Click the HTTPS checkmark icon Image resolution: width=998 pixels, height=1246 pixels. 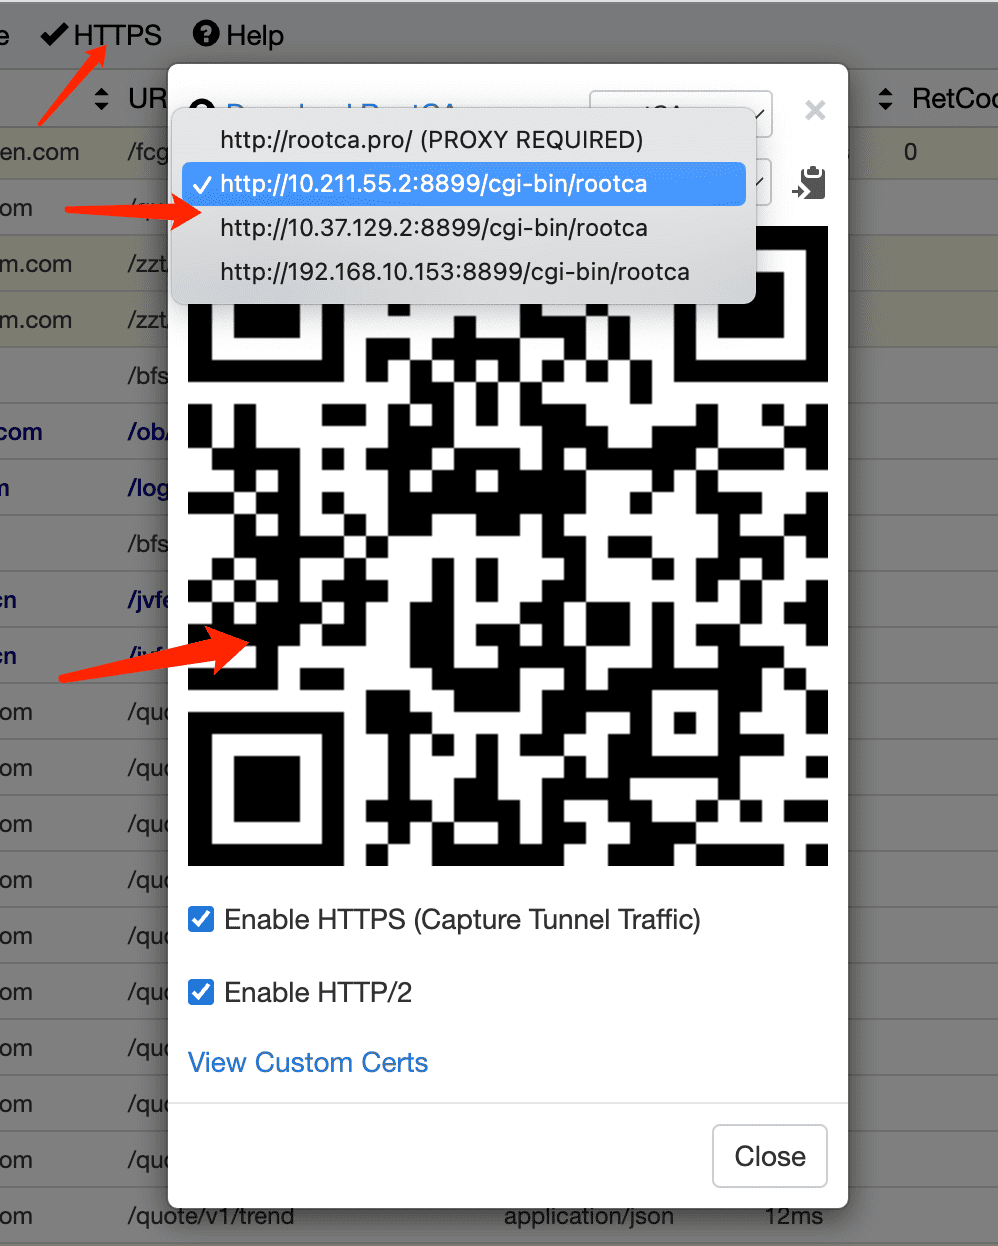point(54,35)
